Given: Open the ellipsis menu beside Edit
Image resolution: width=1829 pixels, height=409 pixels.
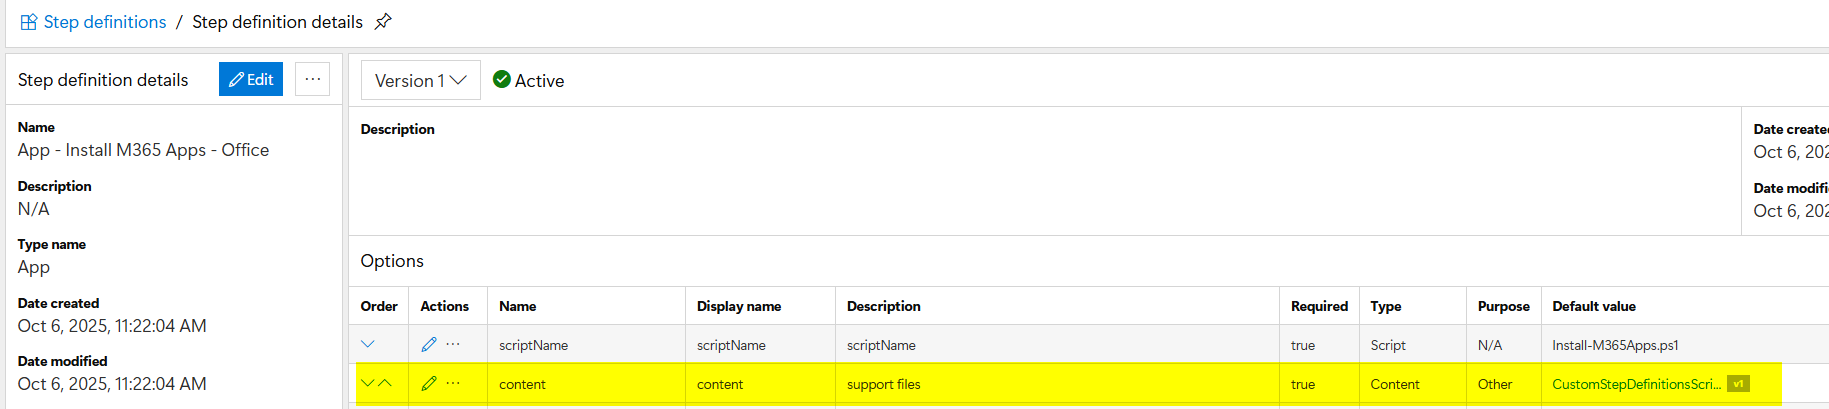Looking at the screenshot, I should click(x=312, y=79).
